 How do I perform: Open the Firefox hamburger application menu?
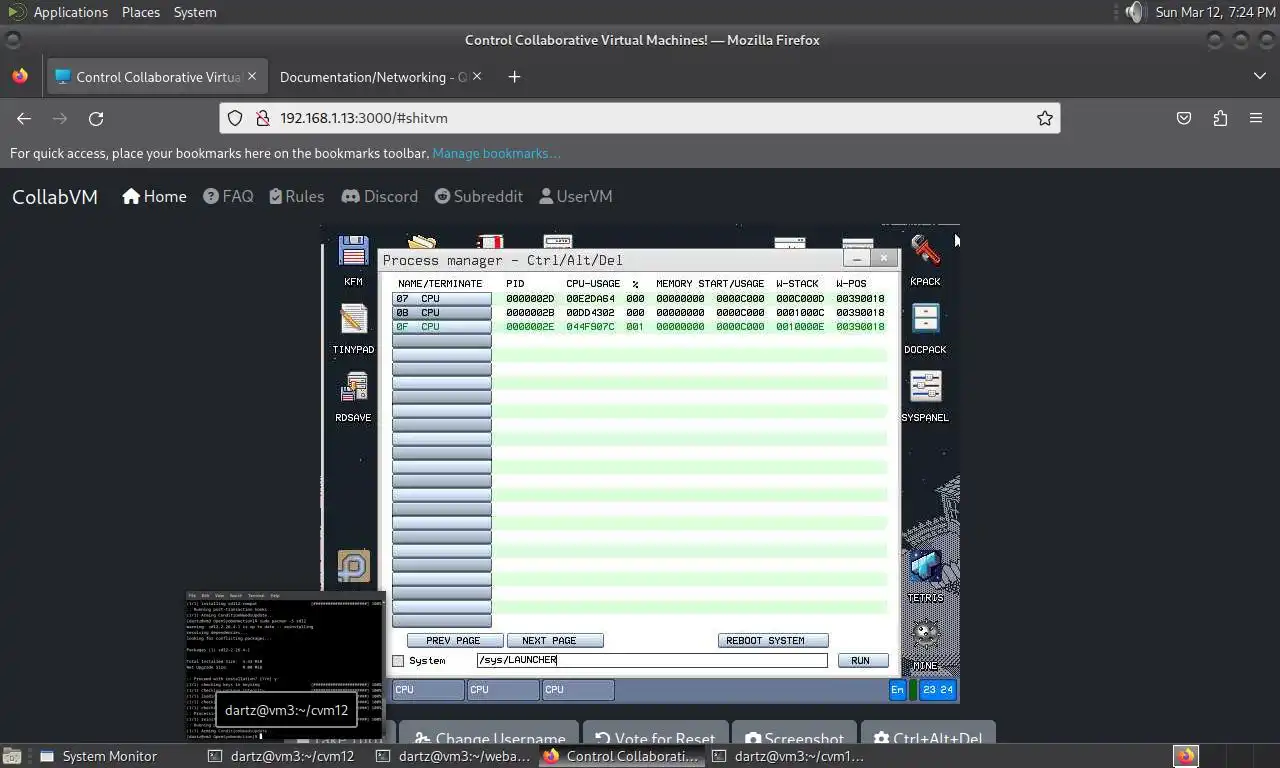[1256, 118]
